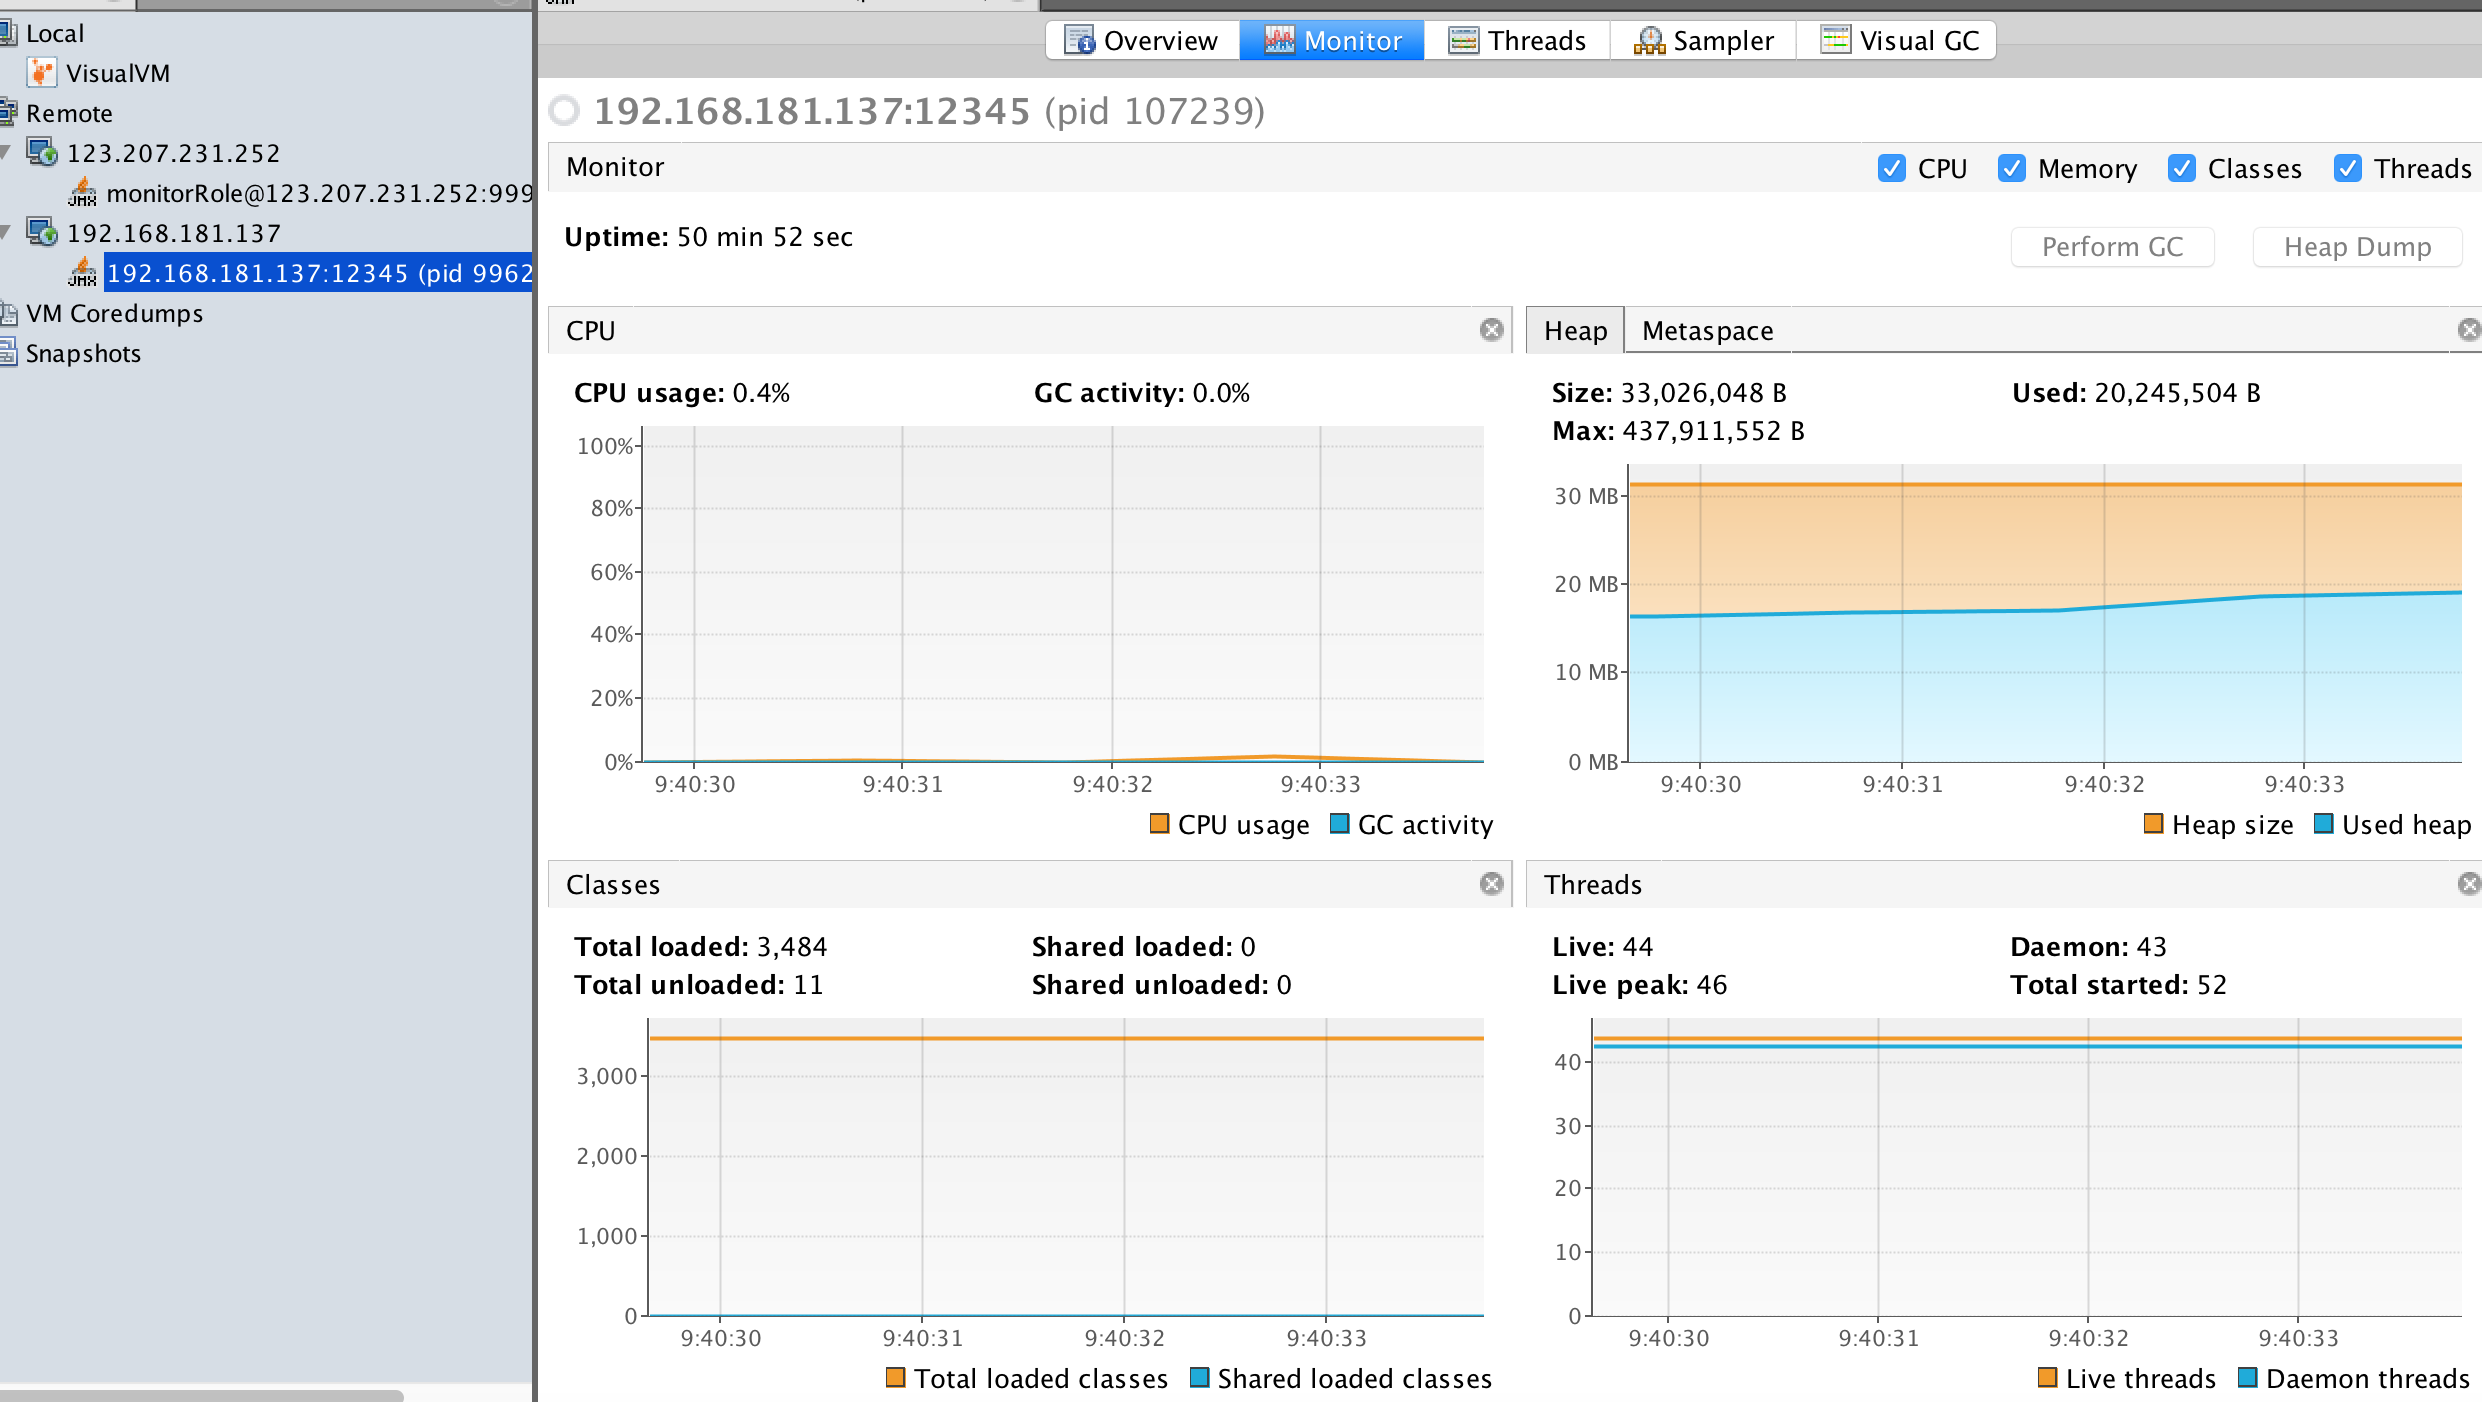Click the Snapshots icon in the sidebar
Screen dimensions: 2482x1402
pos(9,352)
